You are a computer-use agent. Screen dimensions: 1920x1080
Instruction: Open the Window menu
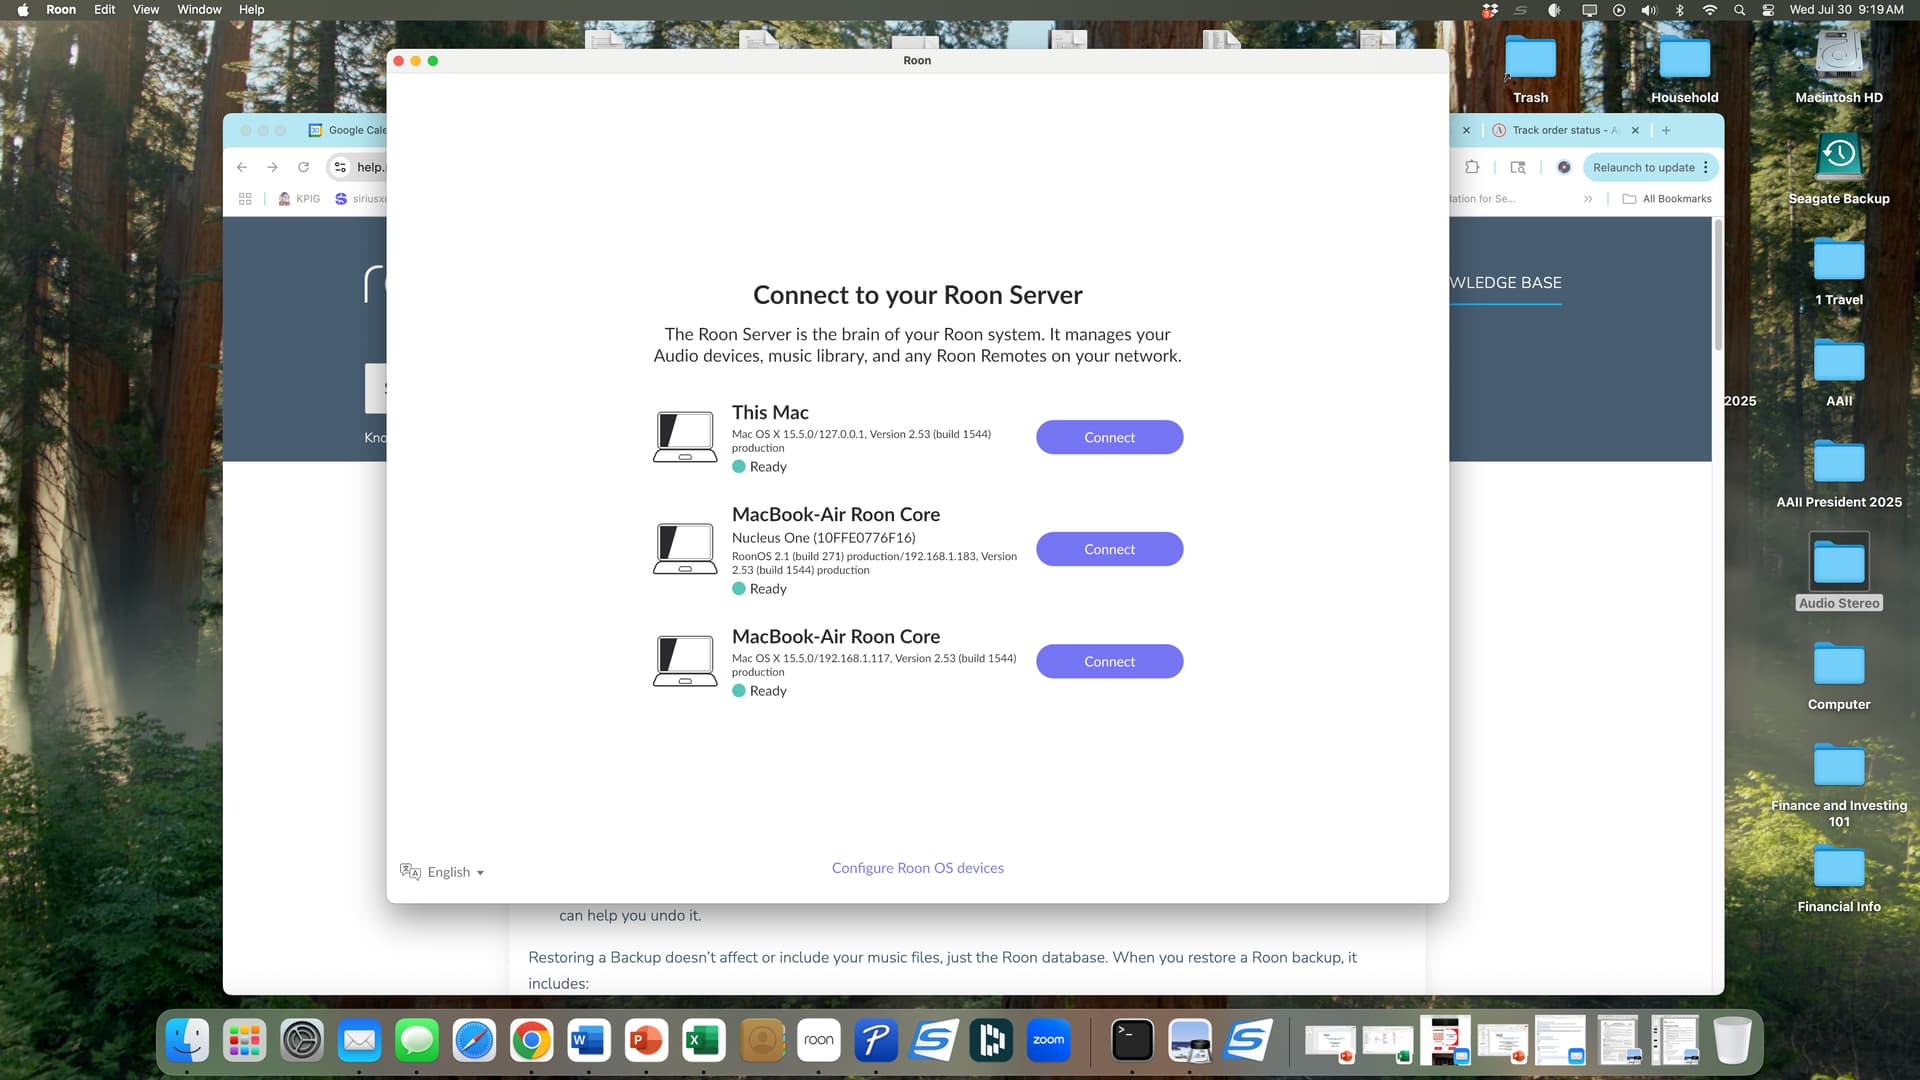[199, 9]
